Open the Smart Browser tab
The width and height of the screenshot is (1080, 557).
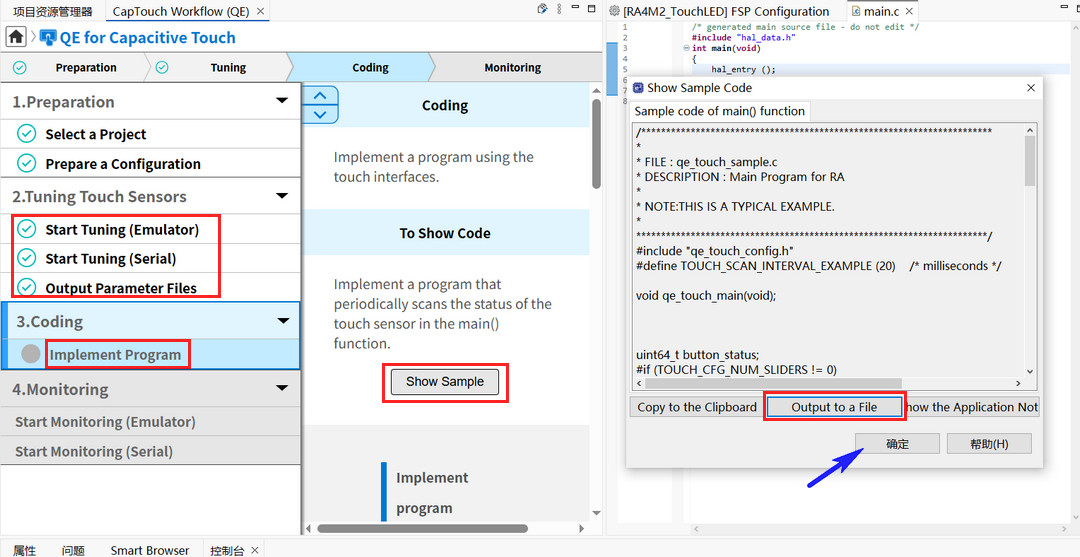coord(149,550)
